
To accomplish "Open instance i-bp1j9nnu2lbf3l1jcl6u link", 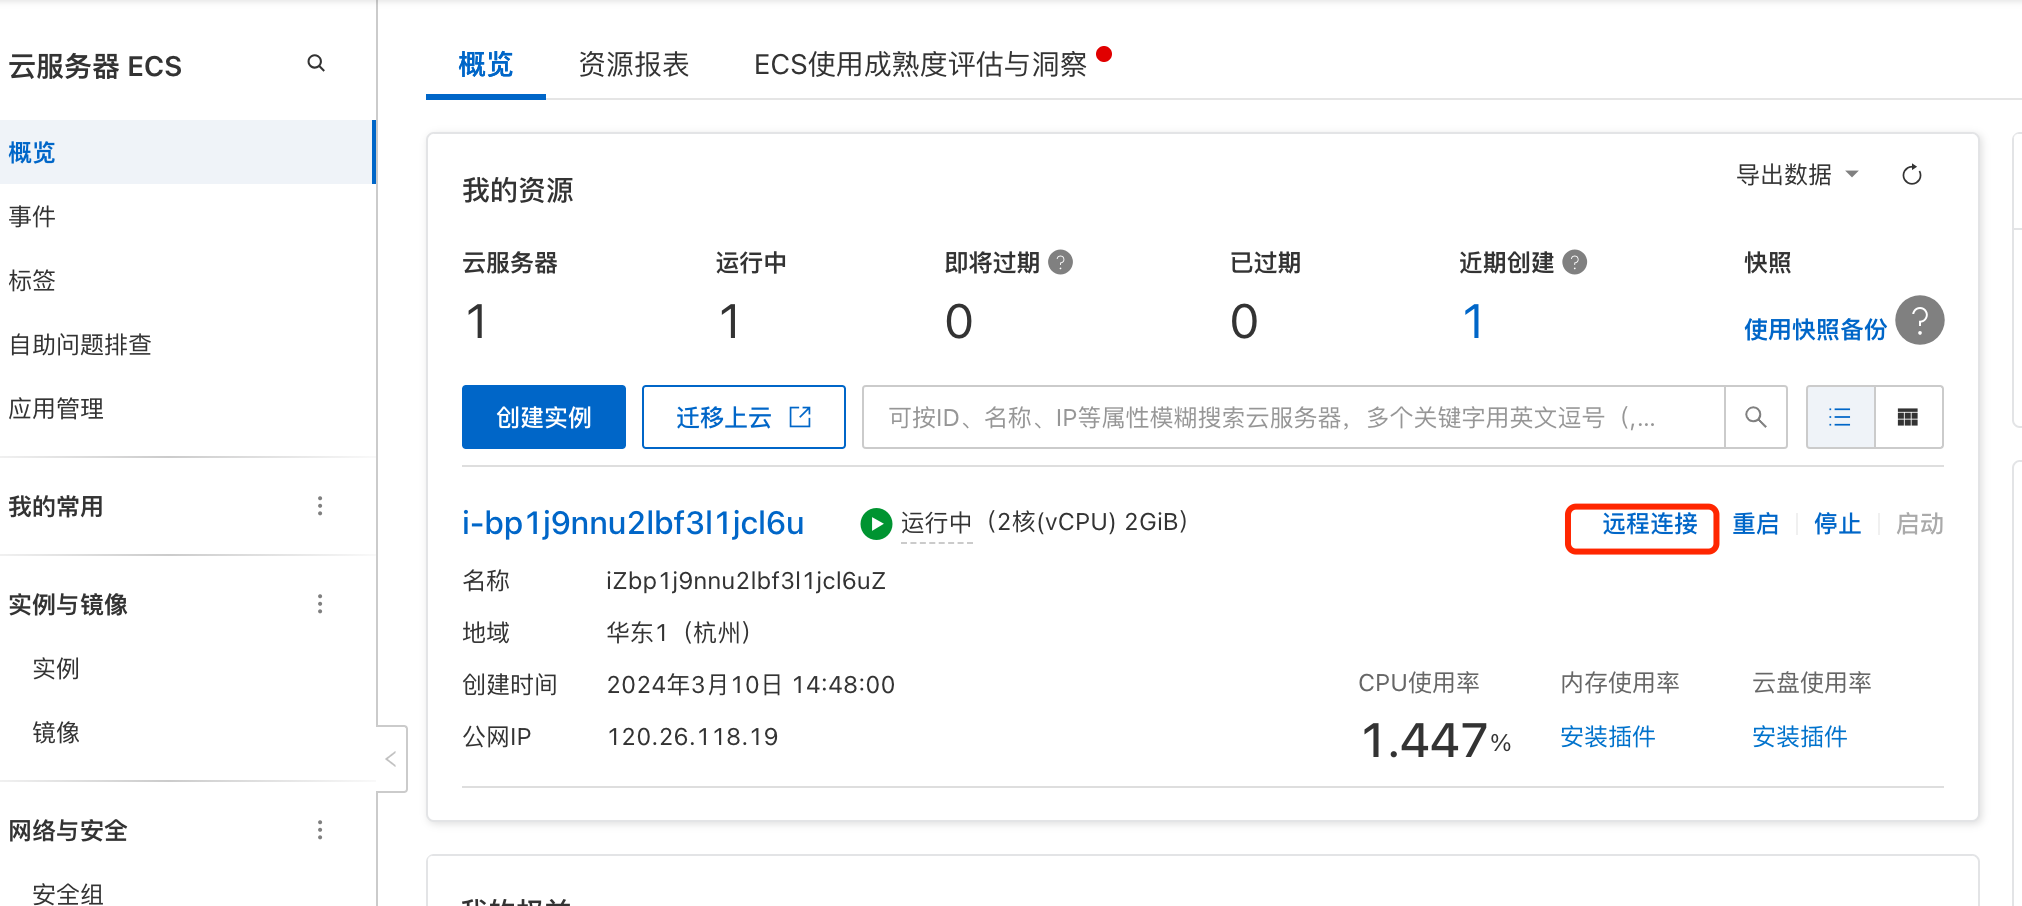I will coord(633,523).
